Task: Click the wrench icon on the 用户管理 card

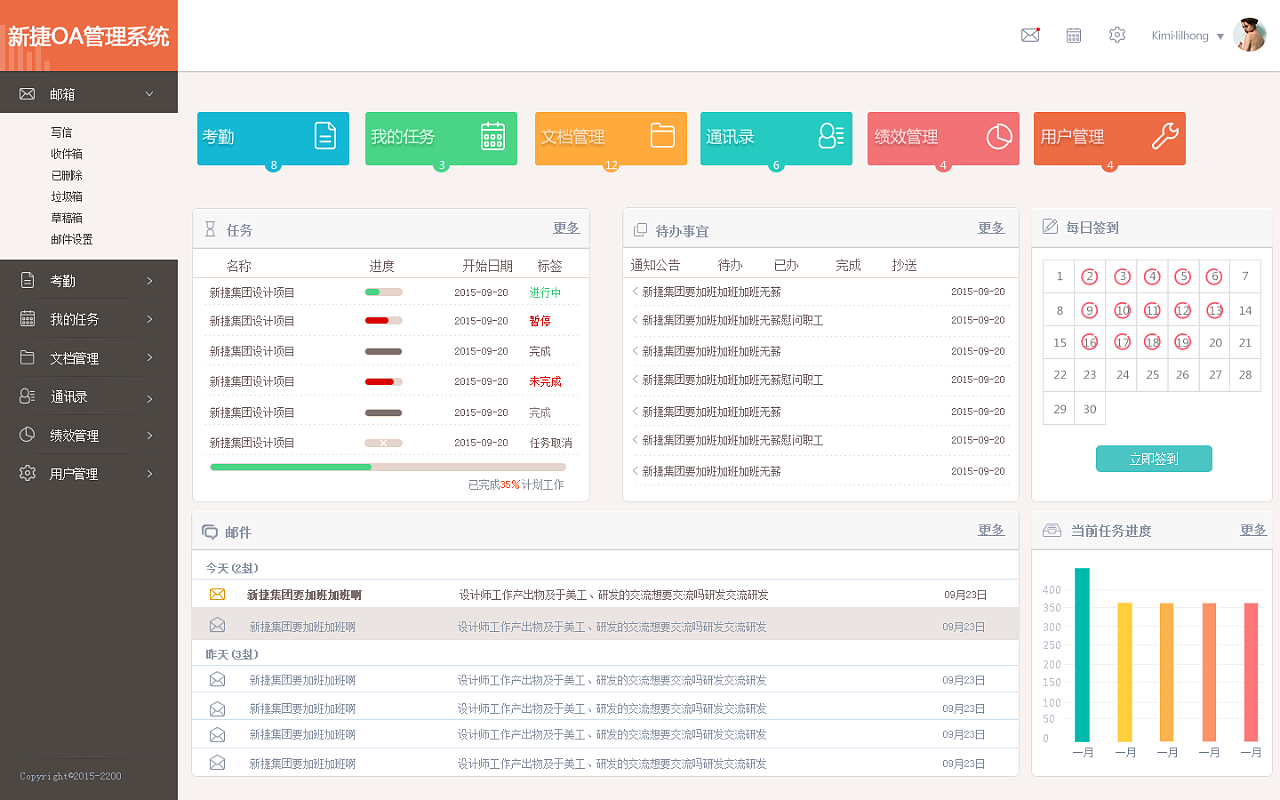Action: 1165,136
